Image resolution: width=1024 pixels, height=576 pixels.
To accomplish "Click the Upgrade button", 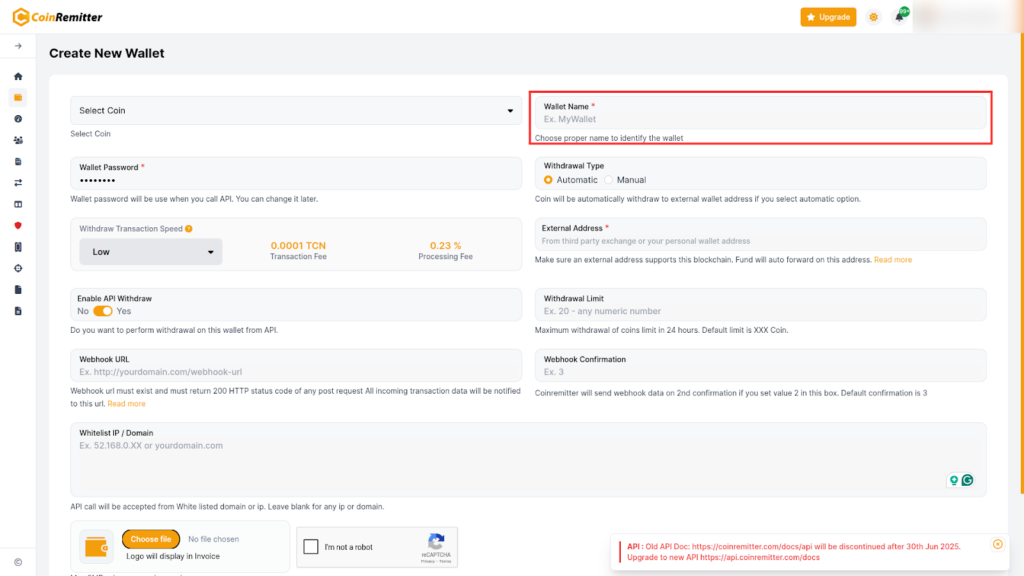I will [828, 17].
